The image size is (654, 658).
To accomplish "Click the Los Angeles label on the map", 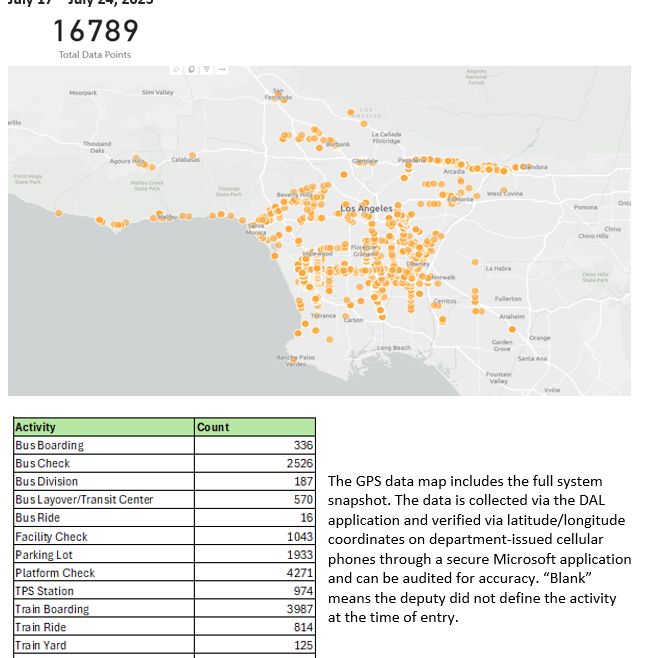I will [x=367, y=208].
